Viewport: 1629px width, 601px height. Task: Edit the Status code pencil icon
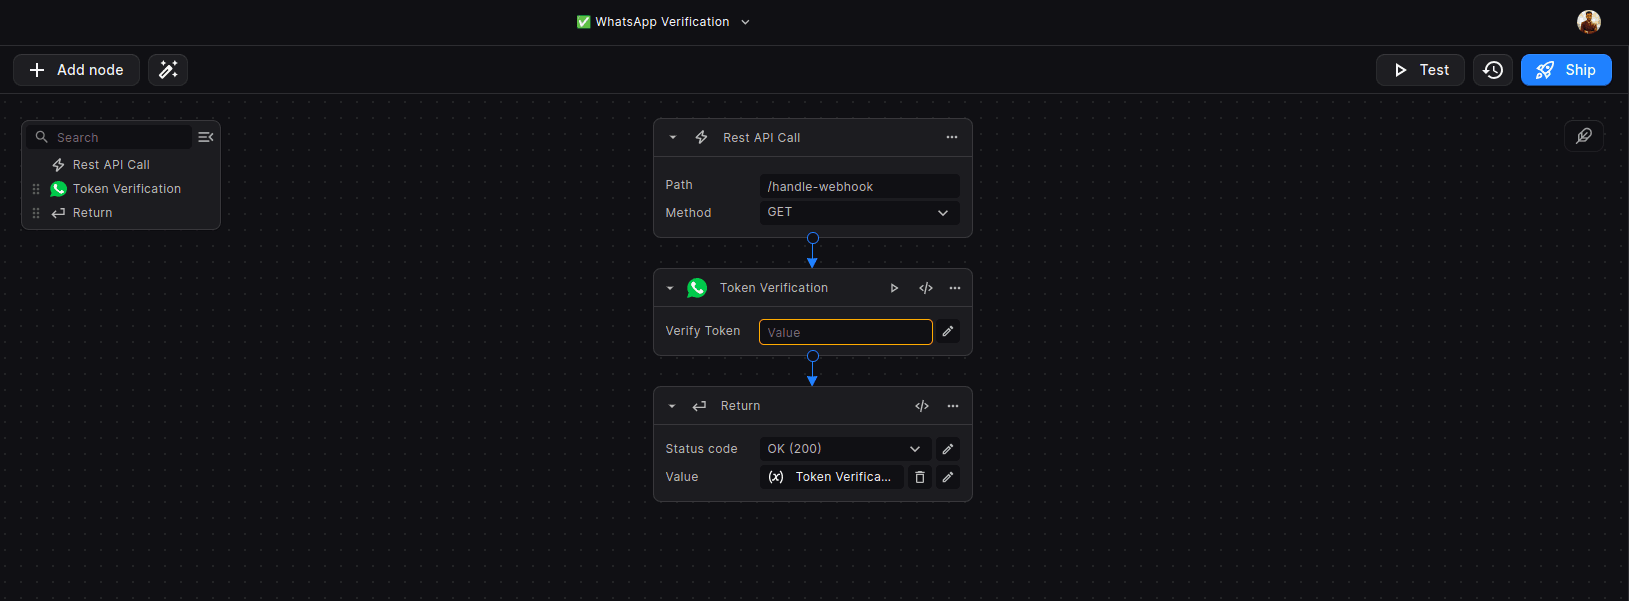948,449
